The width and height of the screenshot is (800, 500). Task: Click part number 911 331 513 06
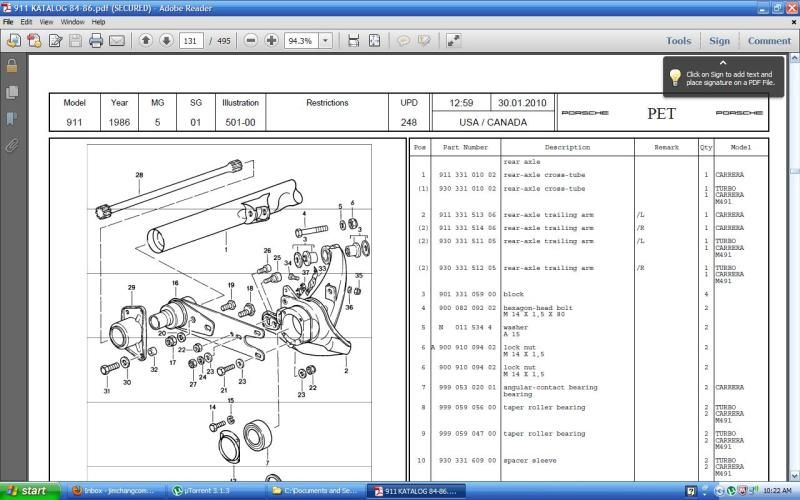[467, 215]
